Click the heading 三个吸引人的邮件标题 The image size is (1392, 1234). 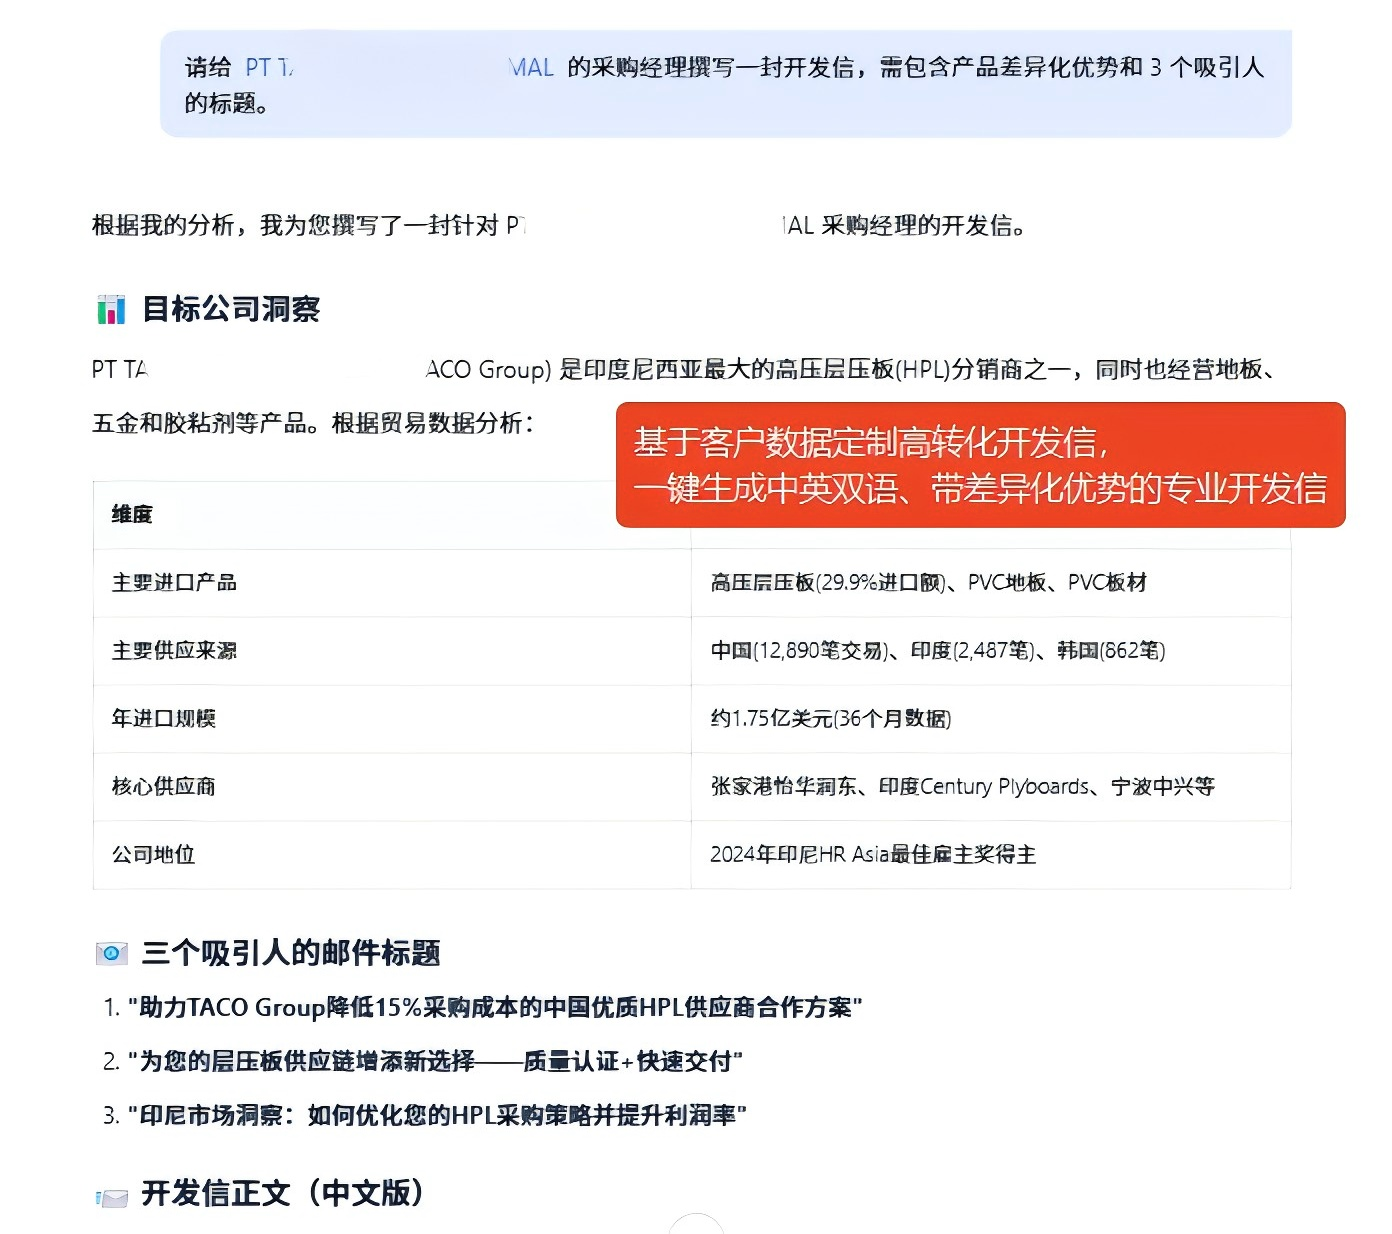pos(291,953)
